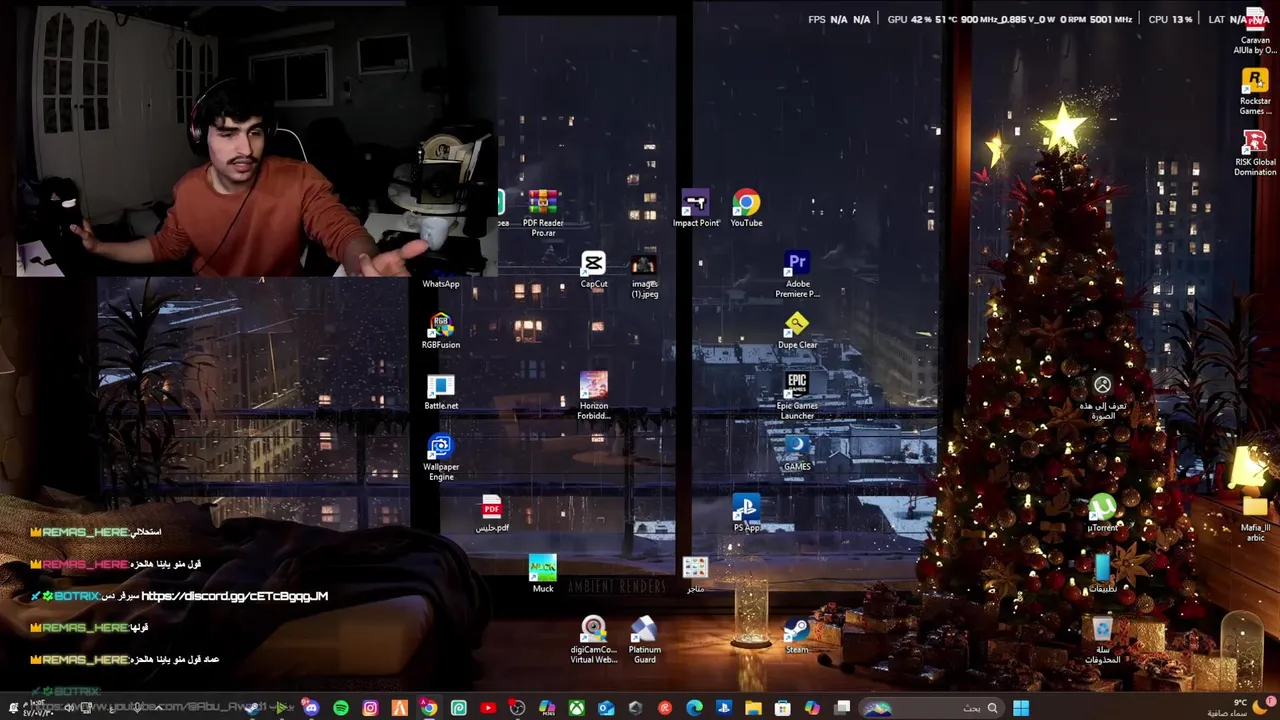Launch CapCut from the desktop
This screenshot has width=1280, height=720.
pyautogui.click(x=594, y=269)
